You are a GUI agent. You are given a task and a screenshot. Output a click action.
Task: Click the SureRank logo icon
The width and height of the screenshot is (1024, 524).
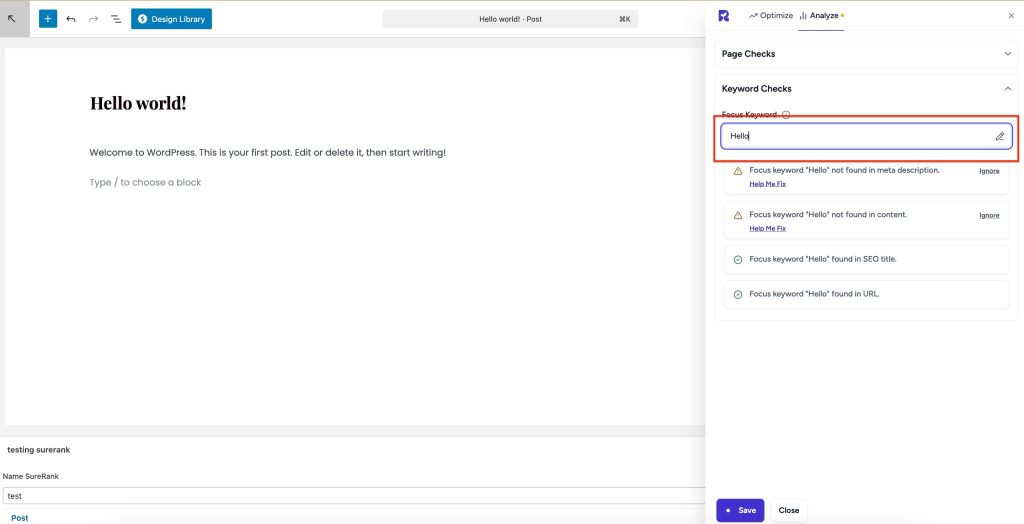724,16
